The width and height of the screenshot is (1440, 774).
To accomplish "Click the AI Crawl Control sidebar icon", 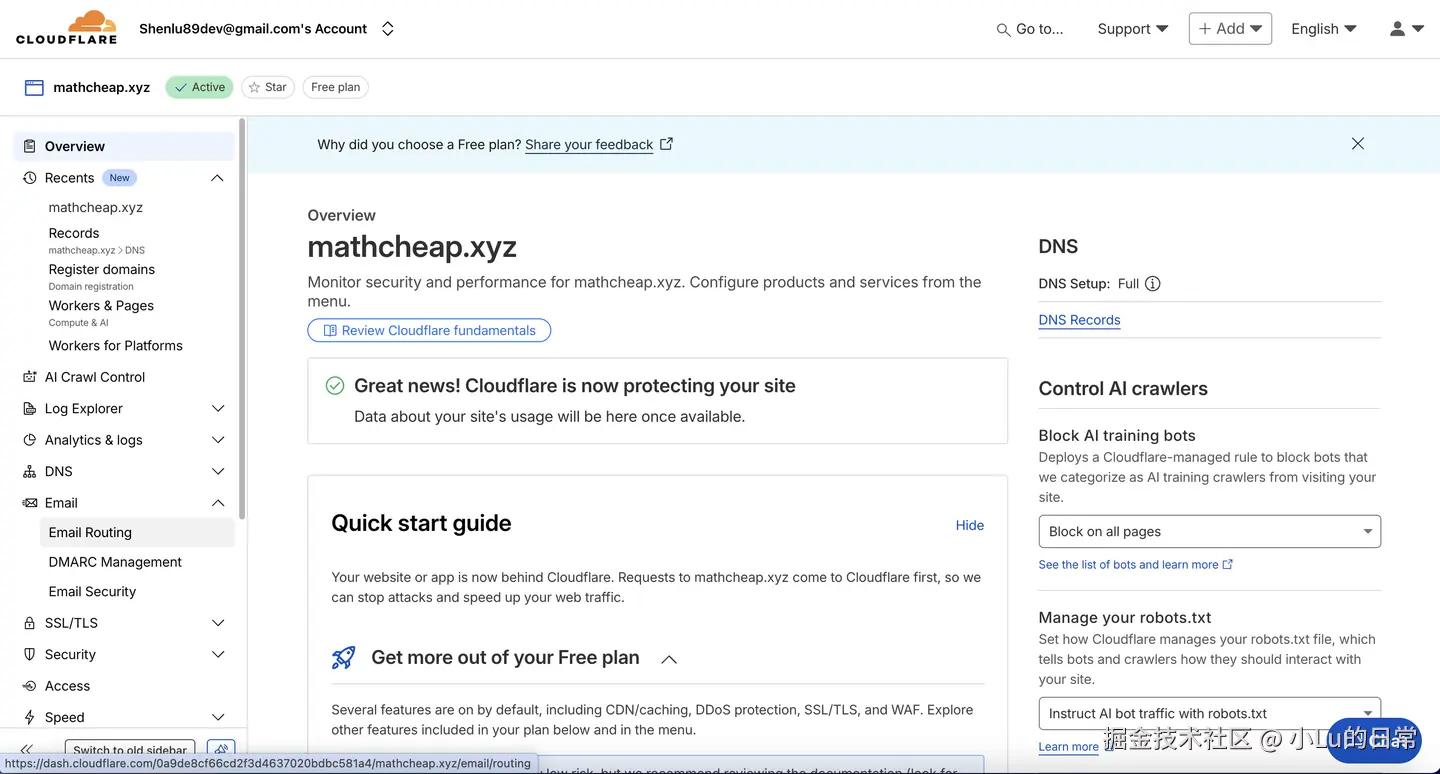I will [x=29, y=377].
